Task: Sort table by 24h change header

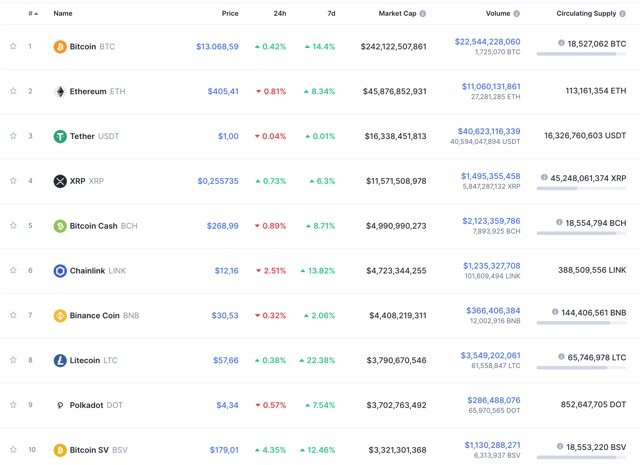Action: pos(280,13)
